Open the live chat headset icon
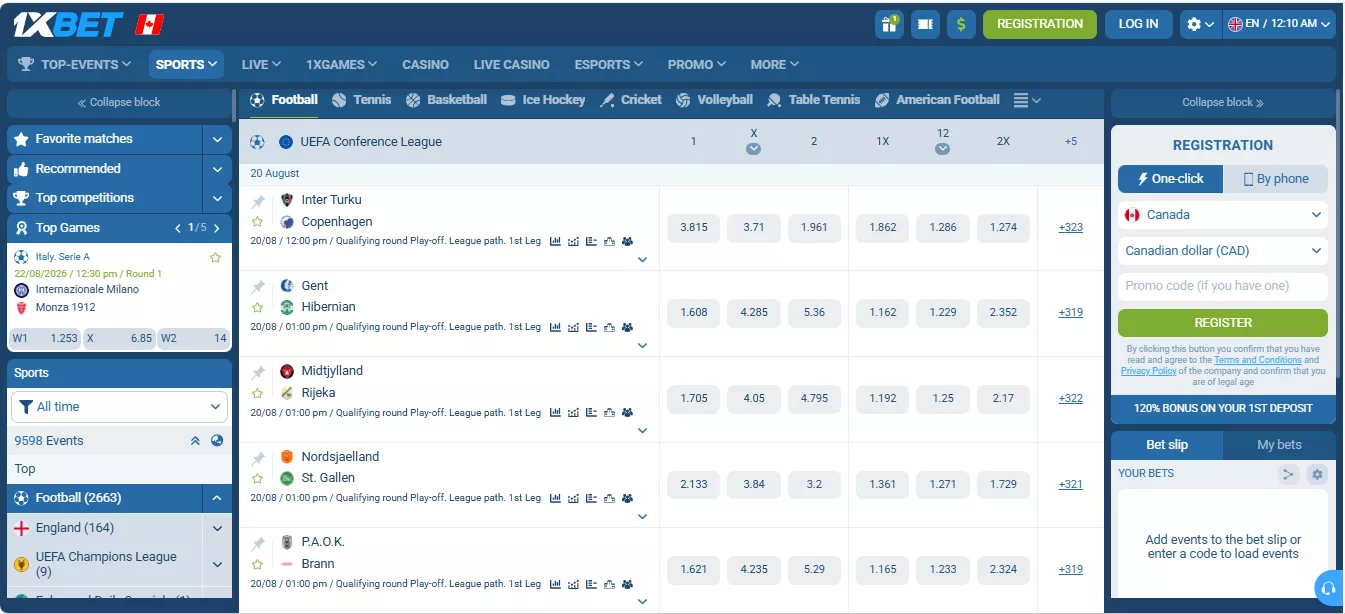Screen dimensions: 1345x614 (1329, 586)
